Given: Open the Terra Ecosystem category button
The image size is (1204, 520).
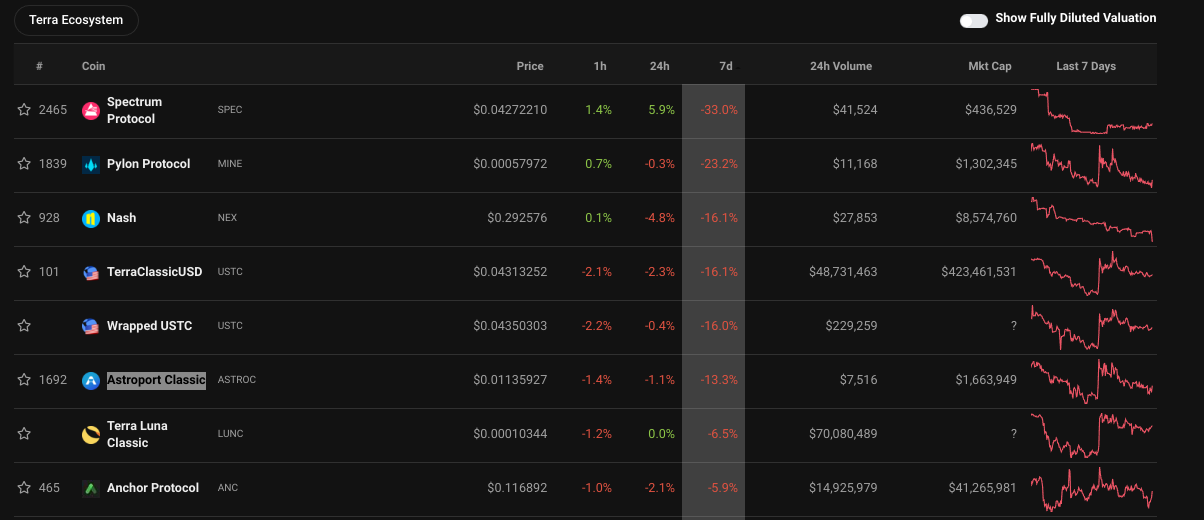Looking at the screenshot, I should (76, 20).
